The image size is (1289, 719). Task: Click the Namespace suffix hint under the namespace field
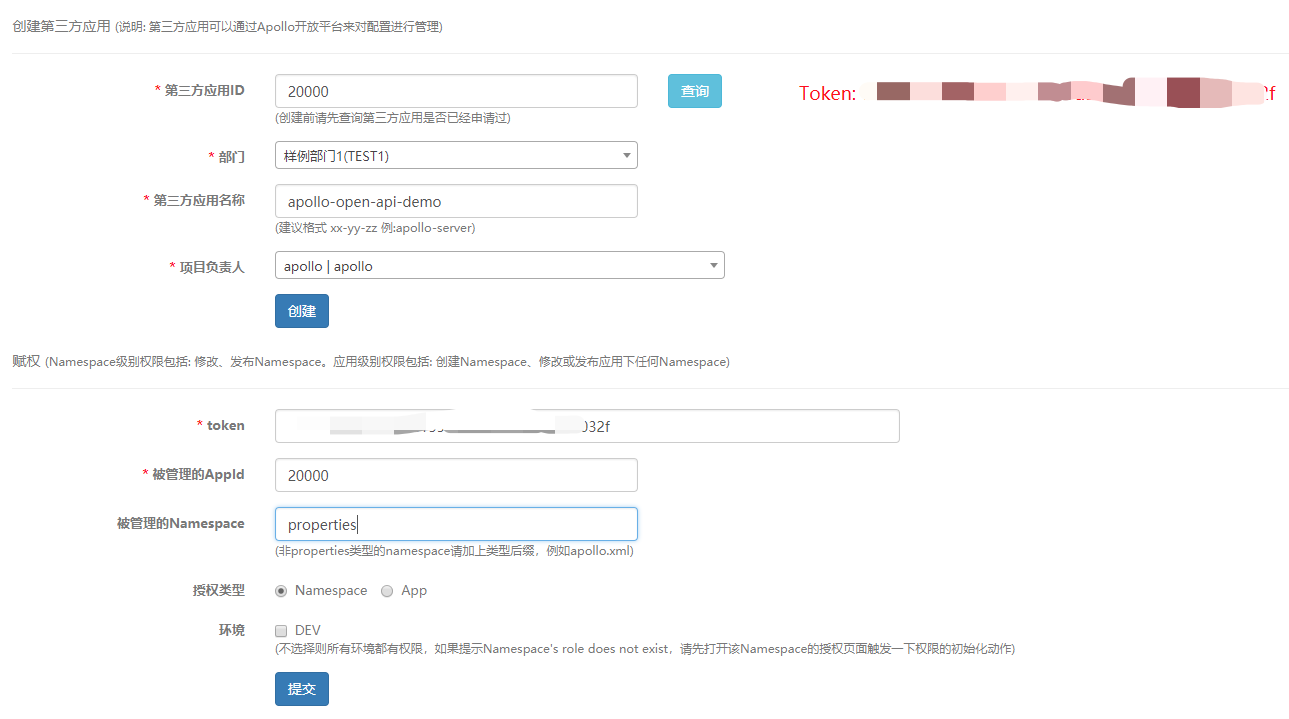tap(455, 550)
